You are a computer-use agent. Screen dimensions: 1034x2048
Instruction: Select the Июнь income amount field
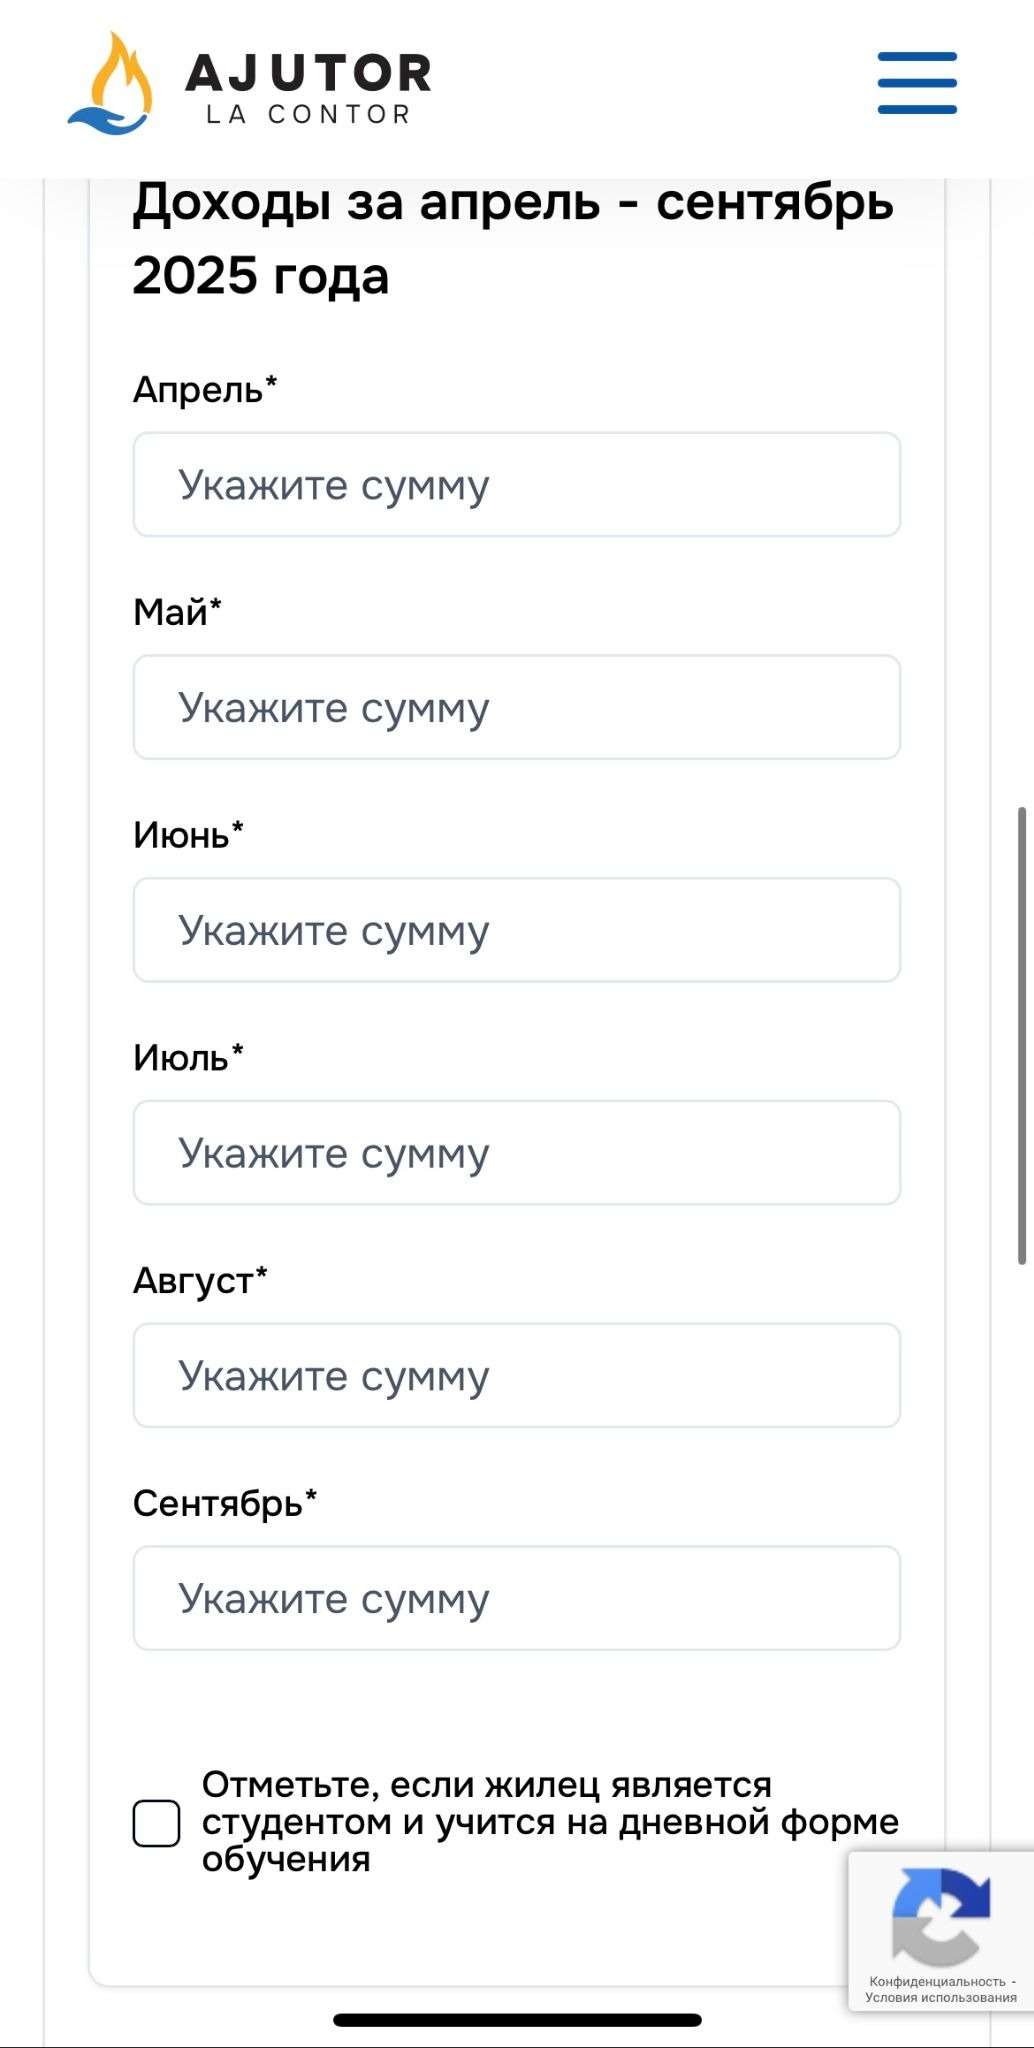point(517,931)
